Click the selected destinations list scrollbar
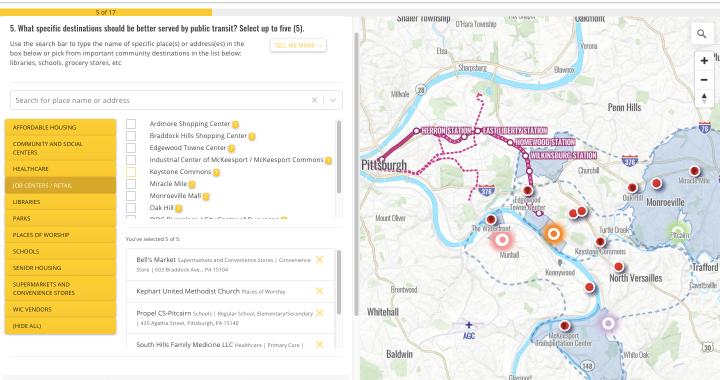Image resolution: width=720 pixels, height=380 pixels. (339, 282)
